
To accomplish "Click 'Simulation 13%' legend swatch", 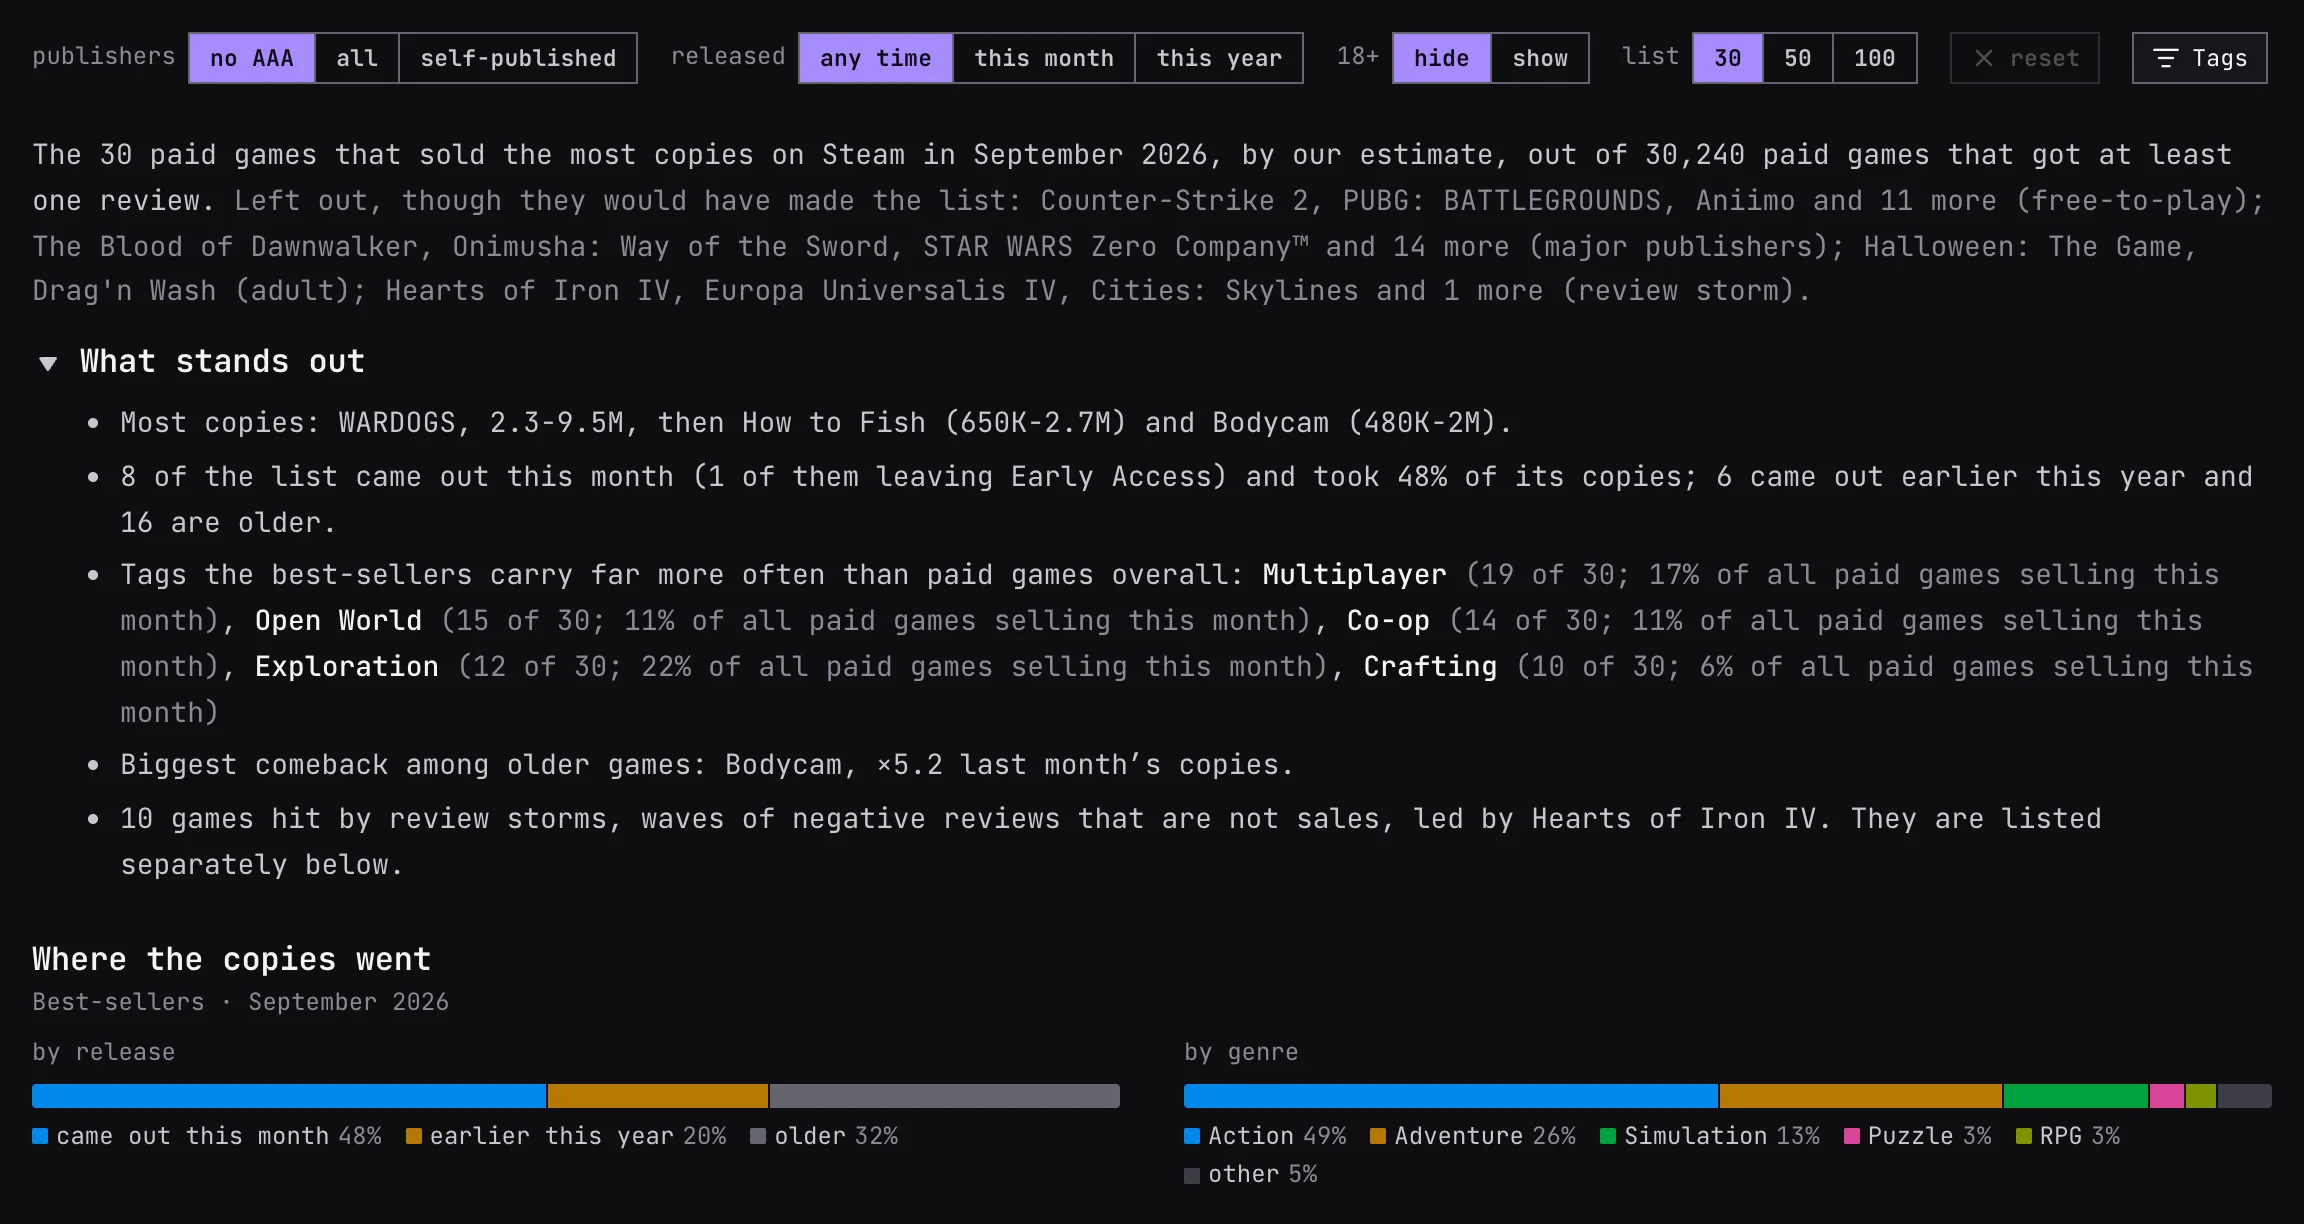I will click(x=1608, y=1136).
